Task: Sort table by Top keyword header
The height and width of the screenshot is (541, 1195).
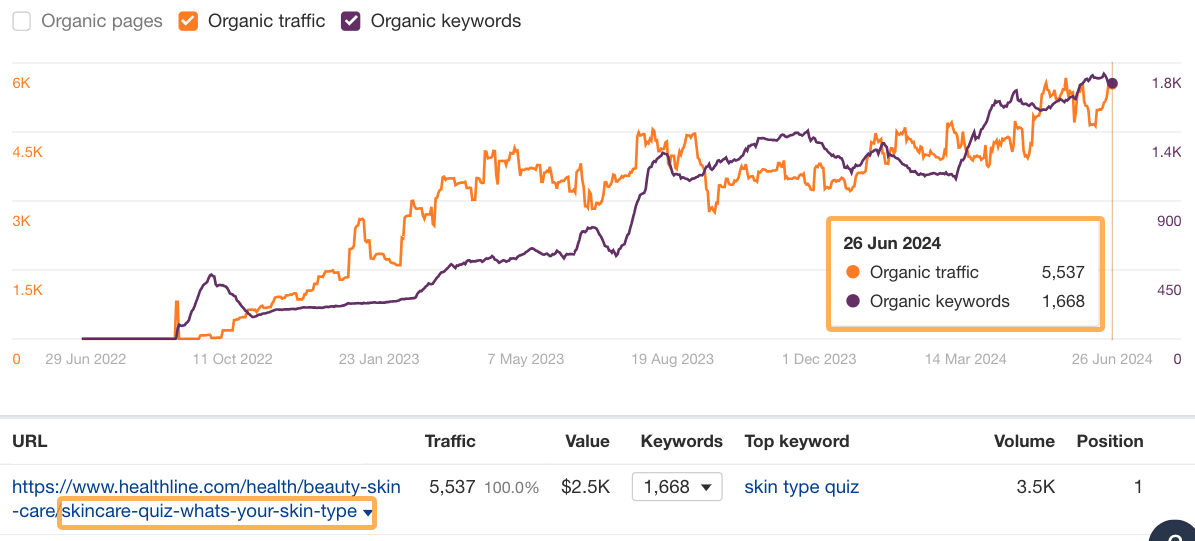Action: (x=797, y=441)
